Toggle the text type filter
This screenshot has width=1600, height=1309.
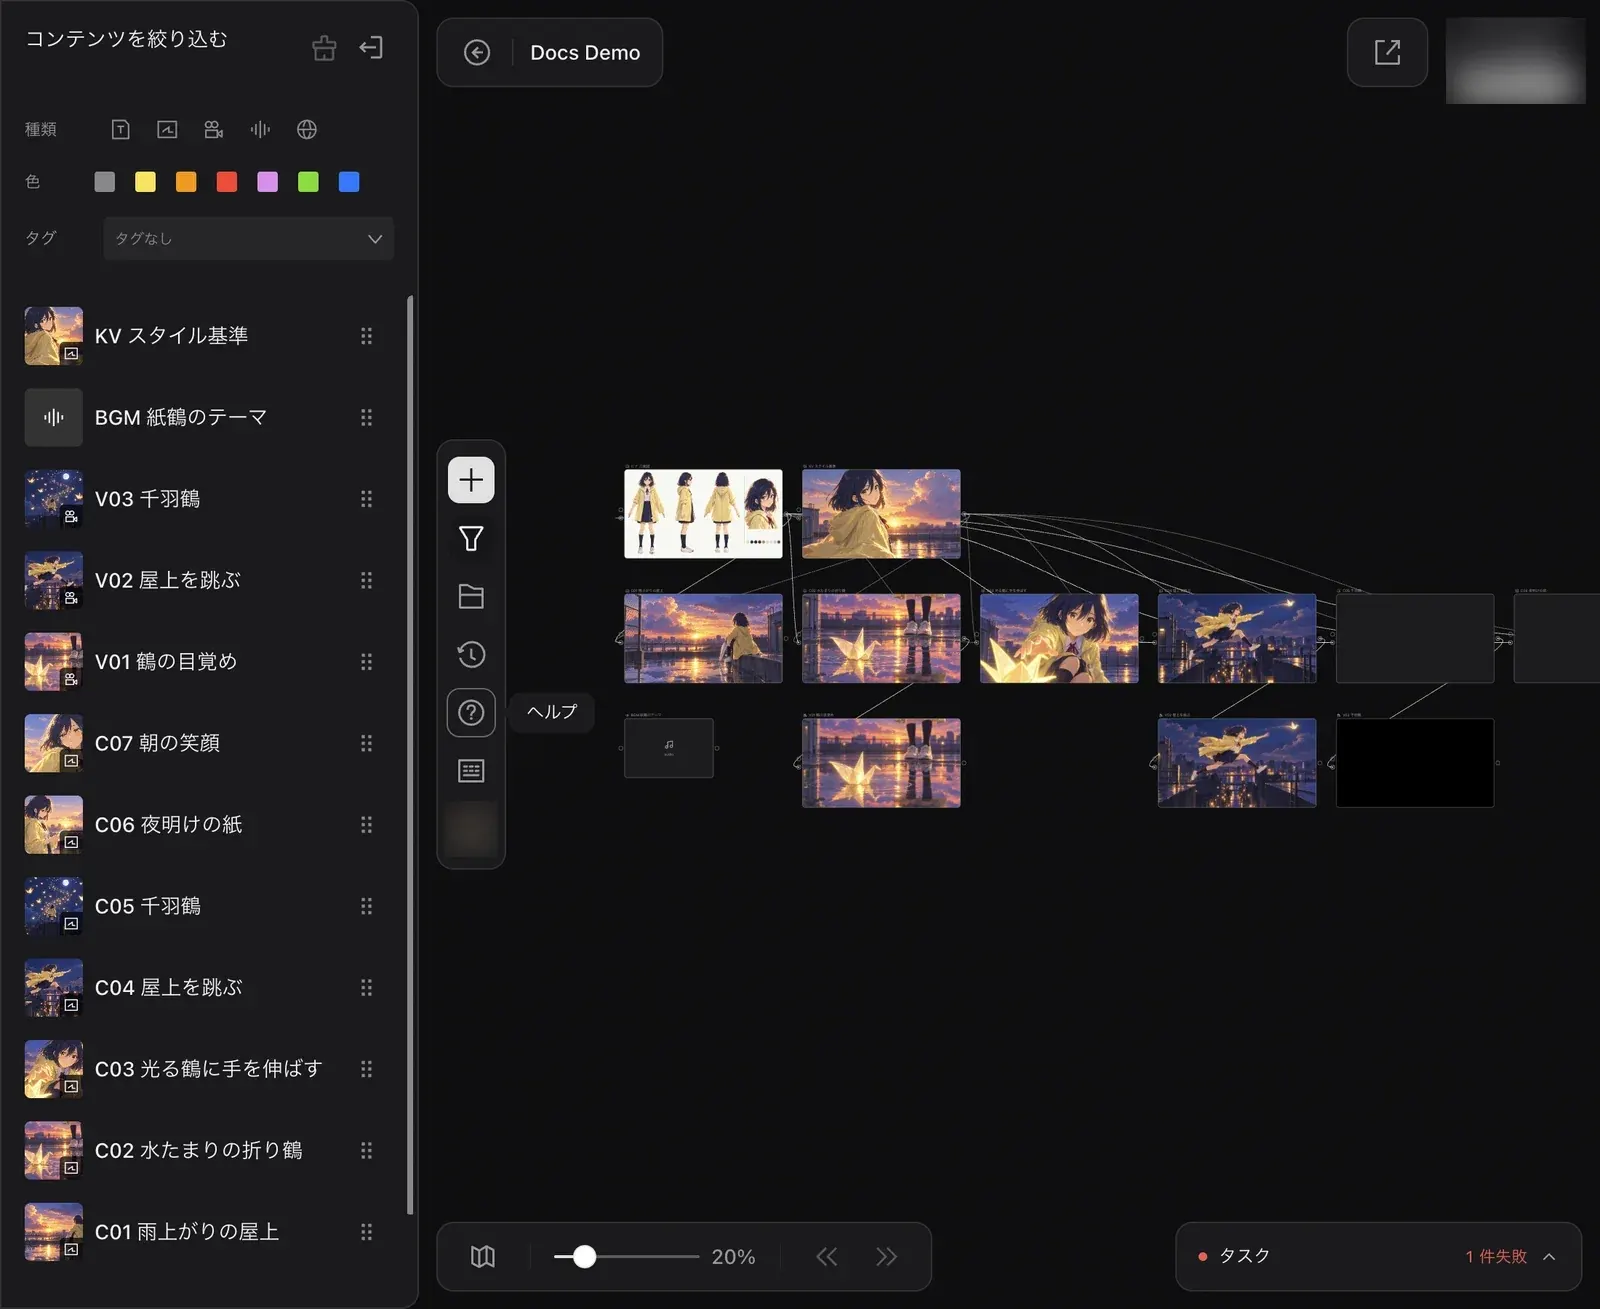[121, 129]
